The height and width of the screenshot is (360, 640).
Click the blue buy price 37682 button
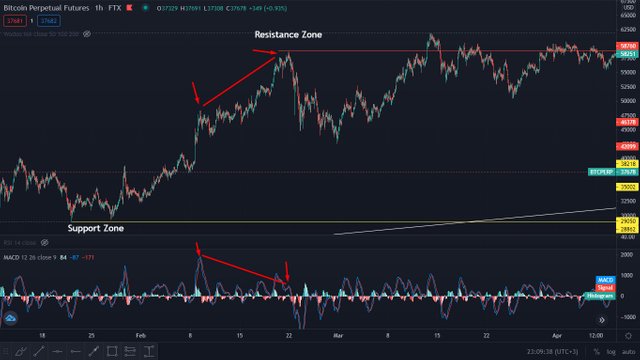click(x=49, y=21)
